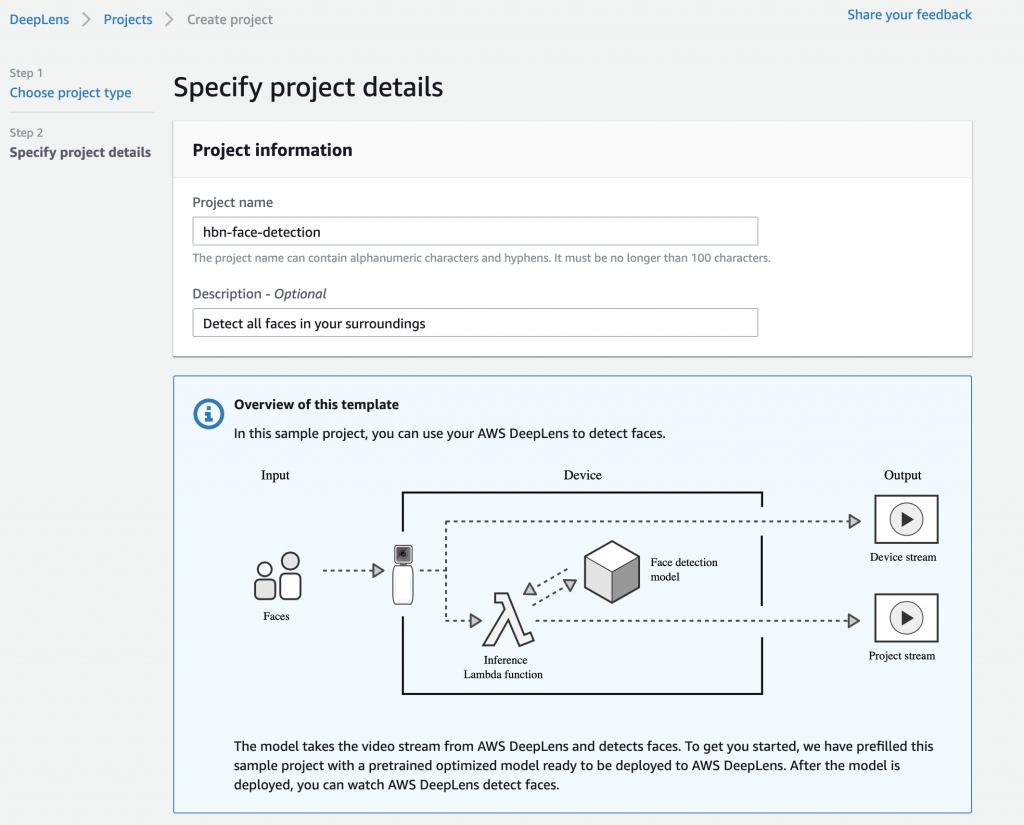Viewport: 1024px width, 825px height.
Task: Click the Create project breadcrumb text
Action: point(230,20)
